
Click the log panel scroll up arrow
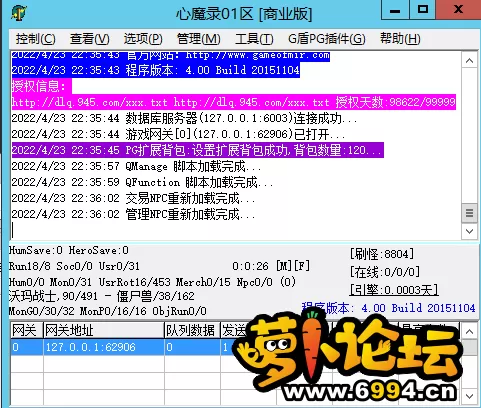(469, 61)
